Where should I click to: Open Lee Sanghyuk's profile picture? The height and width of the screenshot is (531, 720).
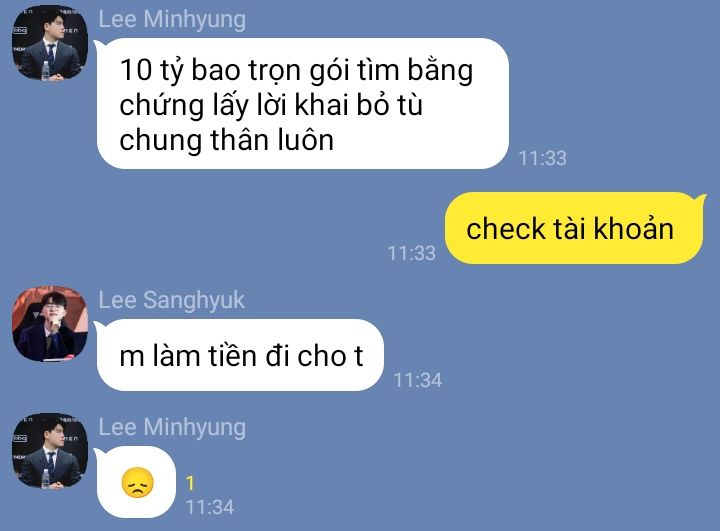[50, 324]
